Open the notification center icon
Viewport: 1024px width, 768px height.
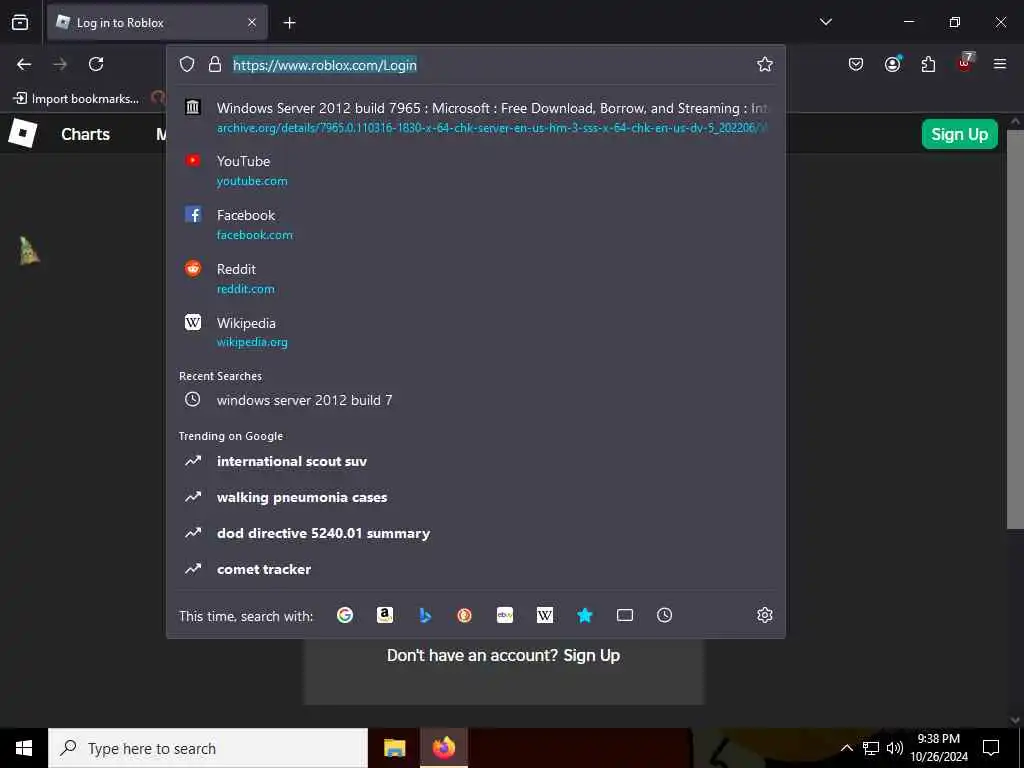coord(991,748)
